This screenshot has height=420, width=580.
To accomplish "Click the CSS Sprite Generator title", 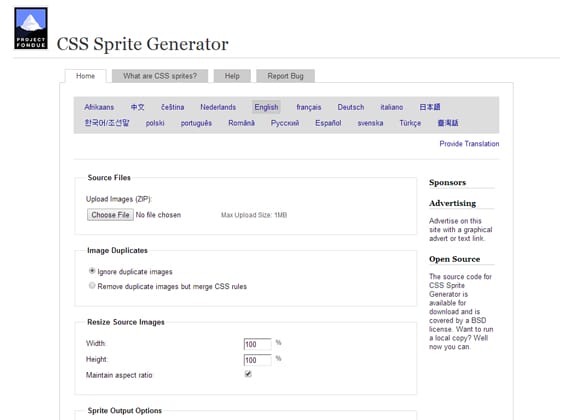I will [x=142, y=44].
